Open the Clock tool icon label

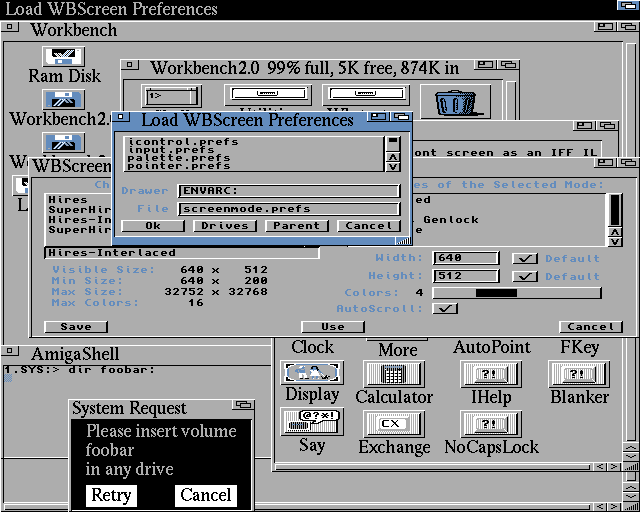pos(312,347)
